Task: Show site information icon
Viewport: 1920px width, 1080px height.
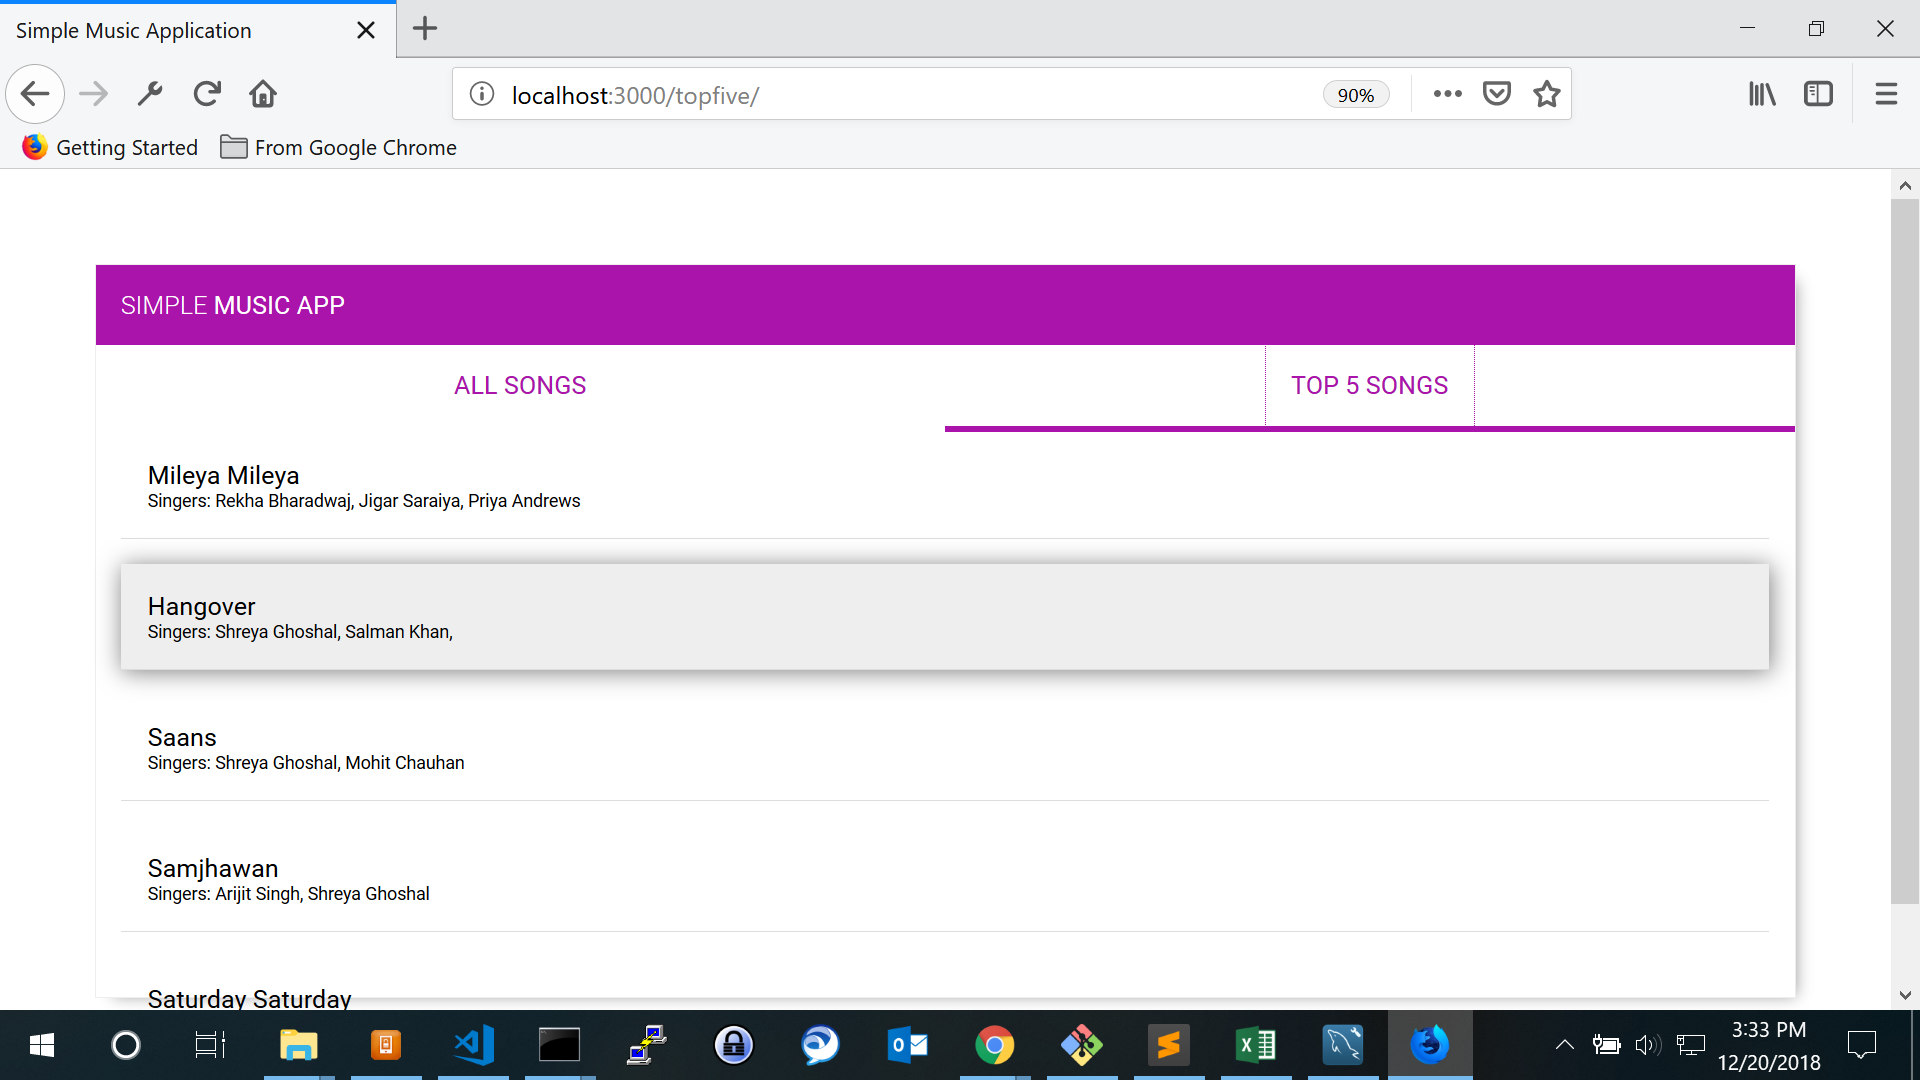Action: pos(482,94)
